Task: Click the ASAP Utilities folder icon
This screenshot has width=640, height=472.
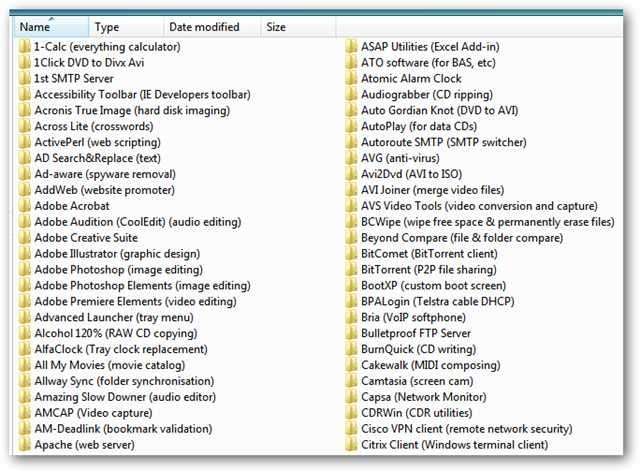Action: click(351, 47)
